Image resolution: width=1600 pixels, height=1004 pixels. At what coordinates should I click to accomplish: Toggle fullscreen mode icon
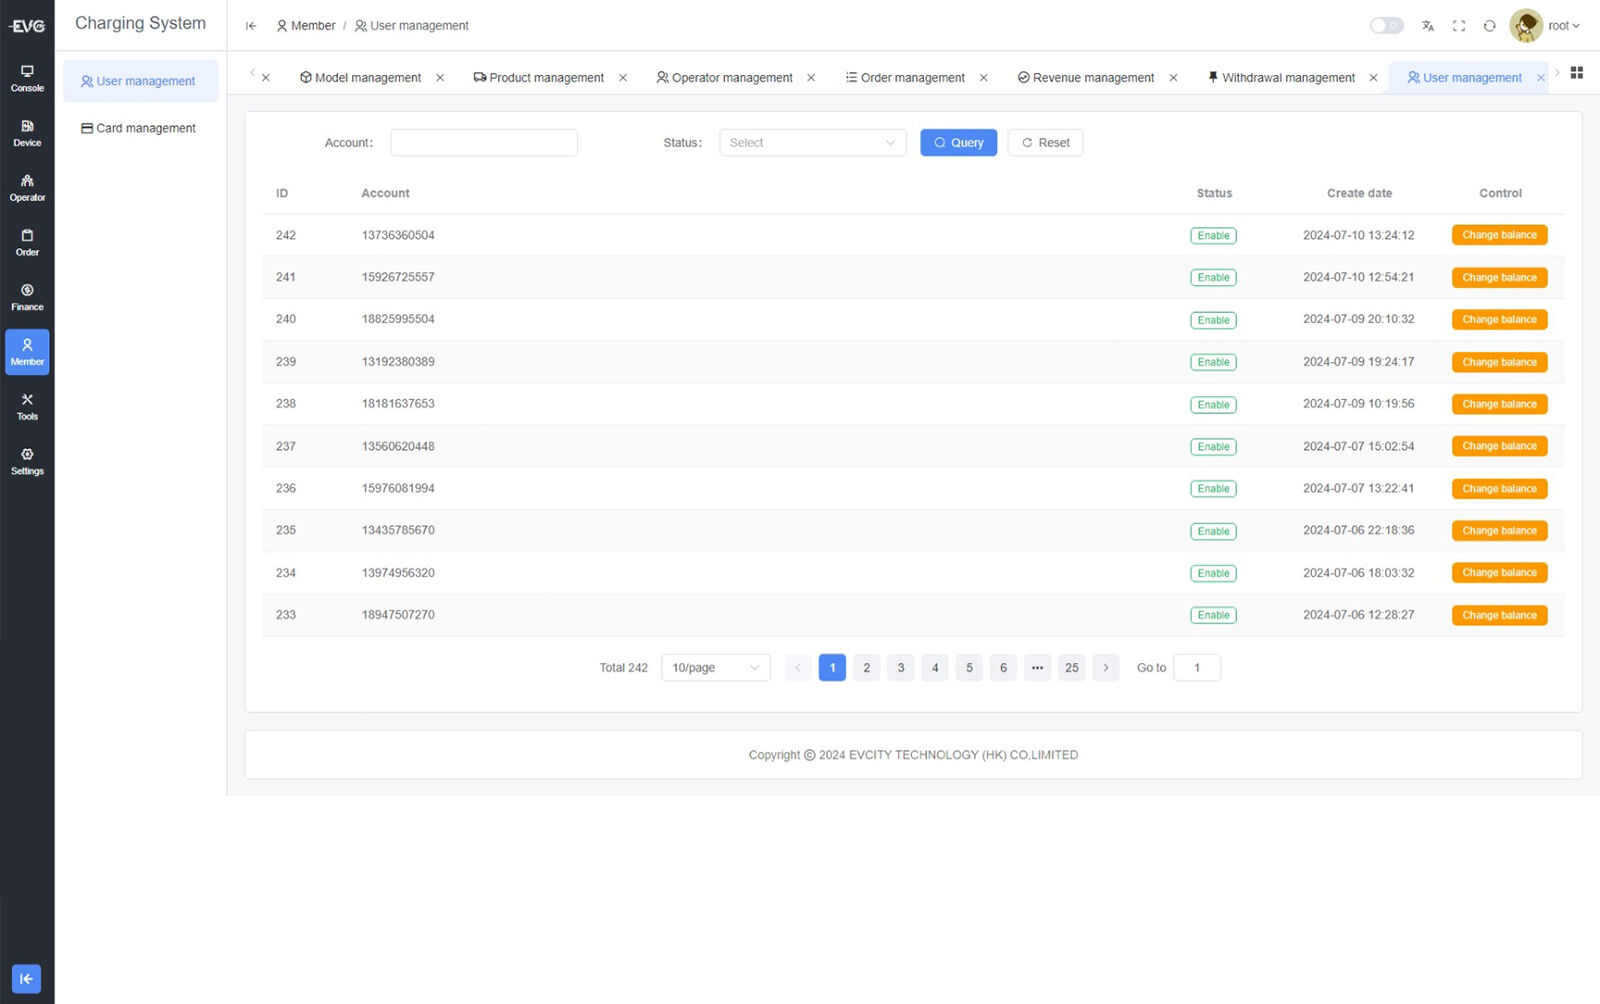coord(1459,26)
